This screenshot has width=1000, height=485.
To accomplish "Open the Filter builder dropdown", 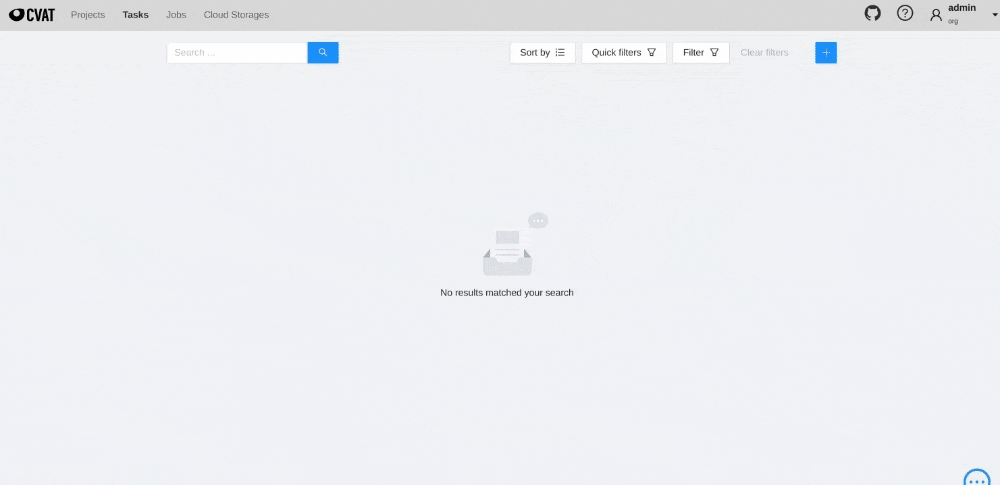I will coord(700,53).
